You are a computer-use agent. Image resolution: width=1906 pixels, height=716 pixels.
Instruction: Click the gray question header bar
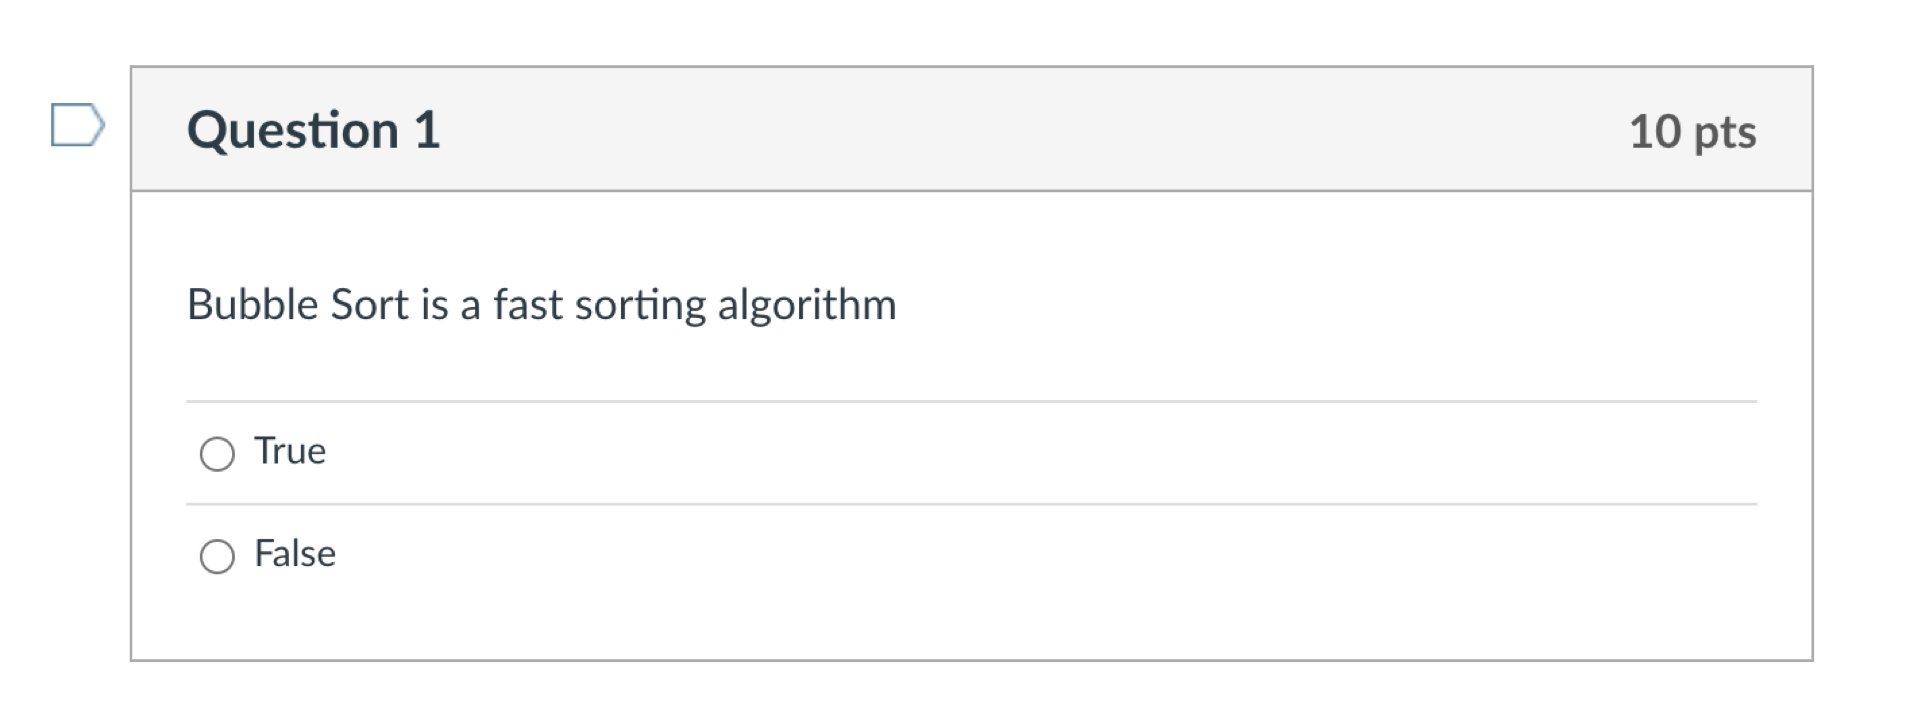[971, 129]
